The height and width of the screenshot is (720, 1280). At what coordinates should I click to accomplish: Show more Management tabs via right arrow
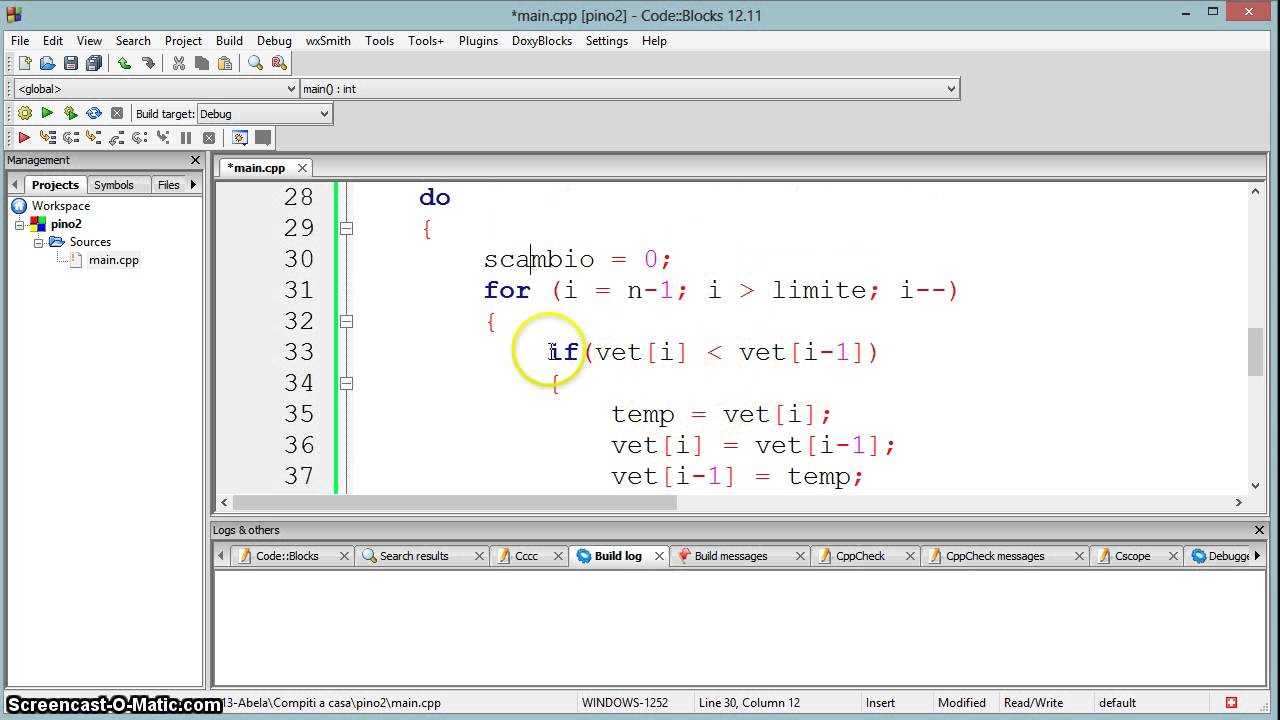pyautogui.click(x=193, y=185)
